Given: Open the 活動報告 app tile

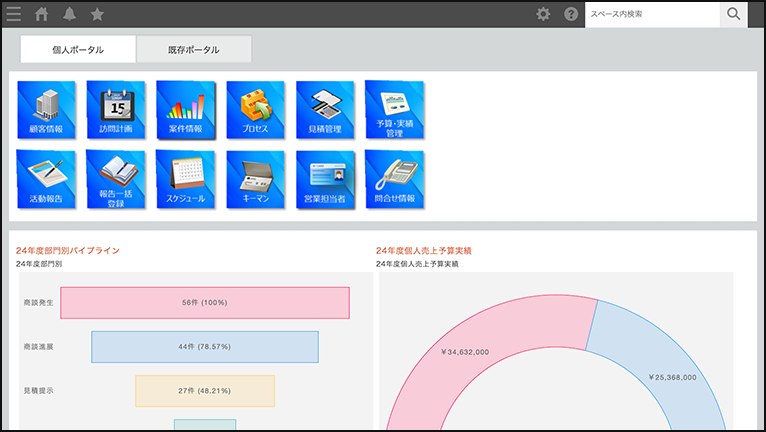Looking at the screenshot, I should pyautogui.click(x=46, y=179).
